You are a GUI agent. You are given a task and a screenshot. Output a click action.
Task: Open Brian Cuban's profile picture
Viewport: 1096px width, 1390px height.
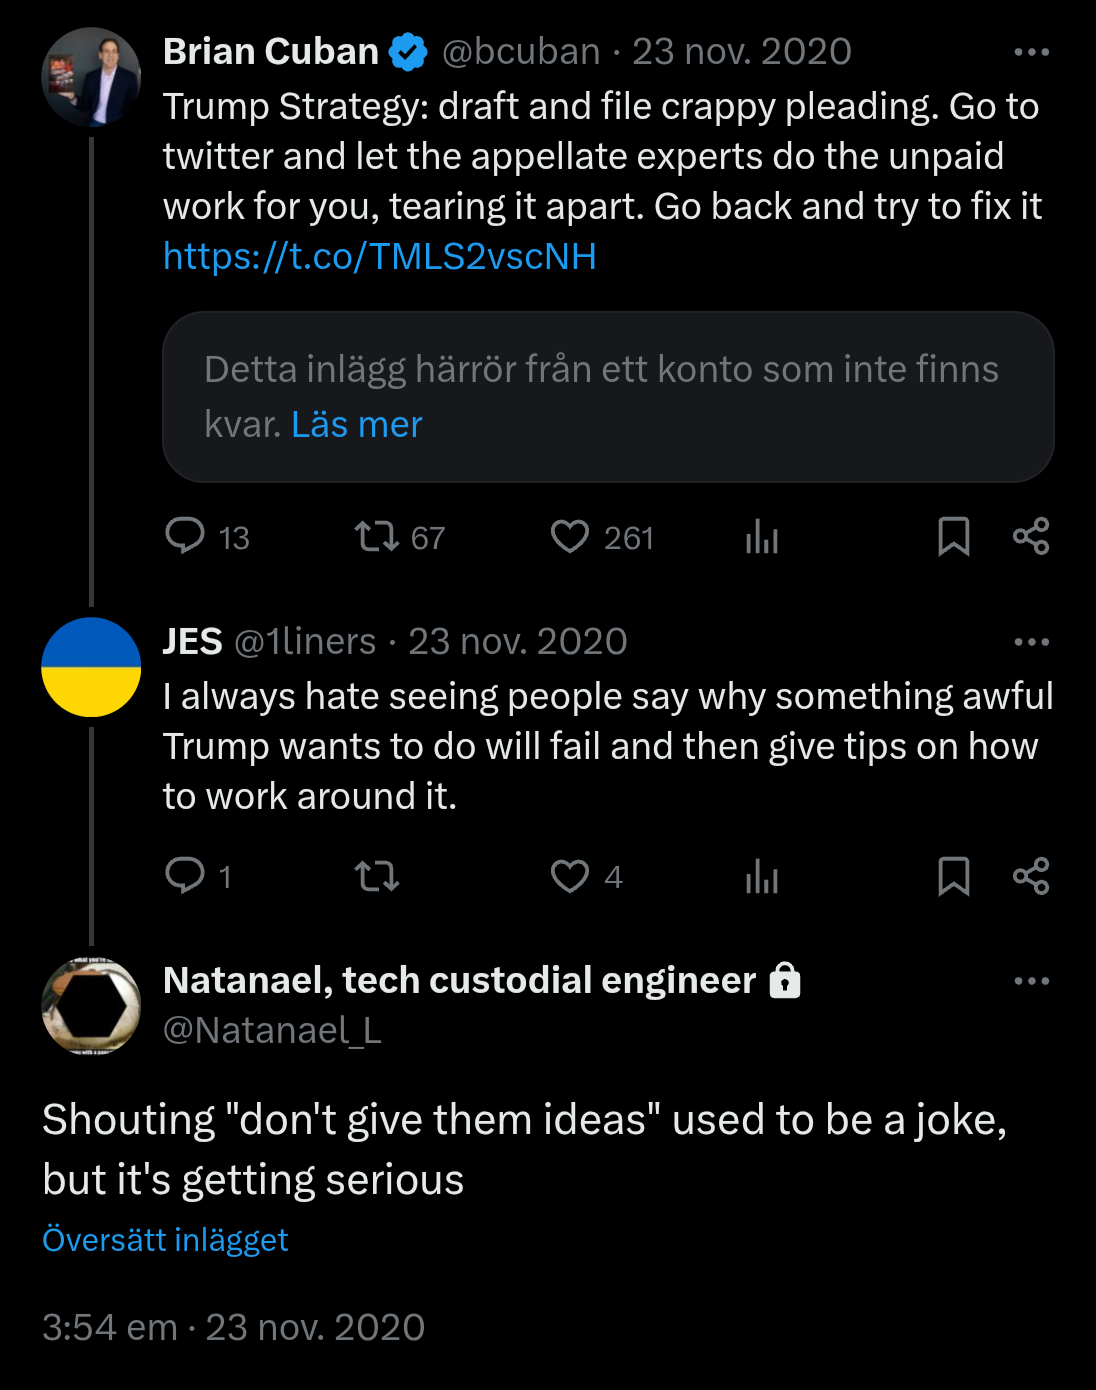click(x=91, y=77)
